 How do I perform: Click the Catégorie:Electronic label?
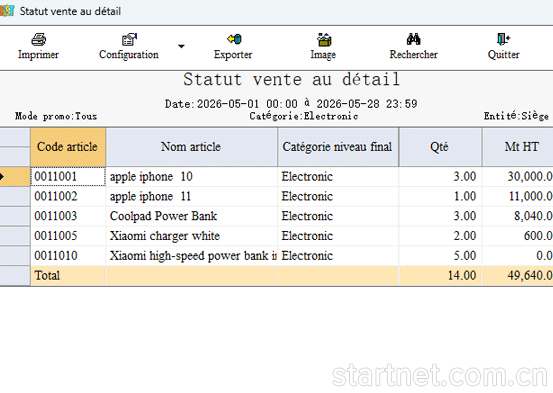point(304,116)
